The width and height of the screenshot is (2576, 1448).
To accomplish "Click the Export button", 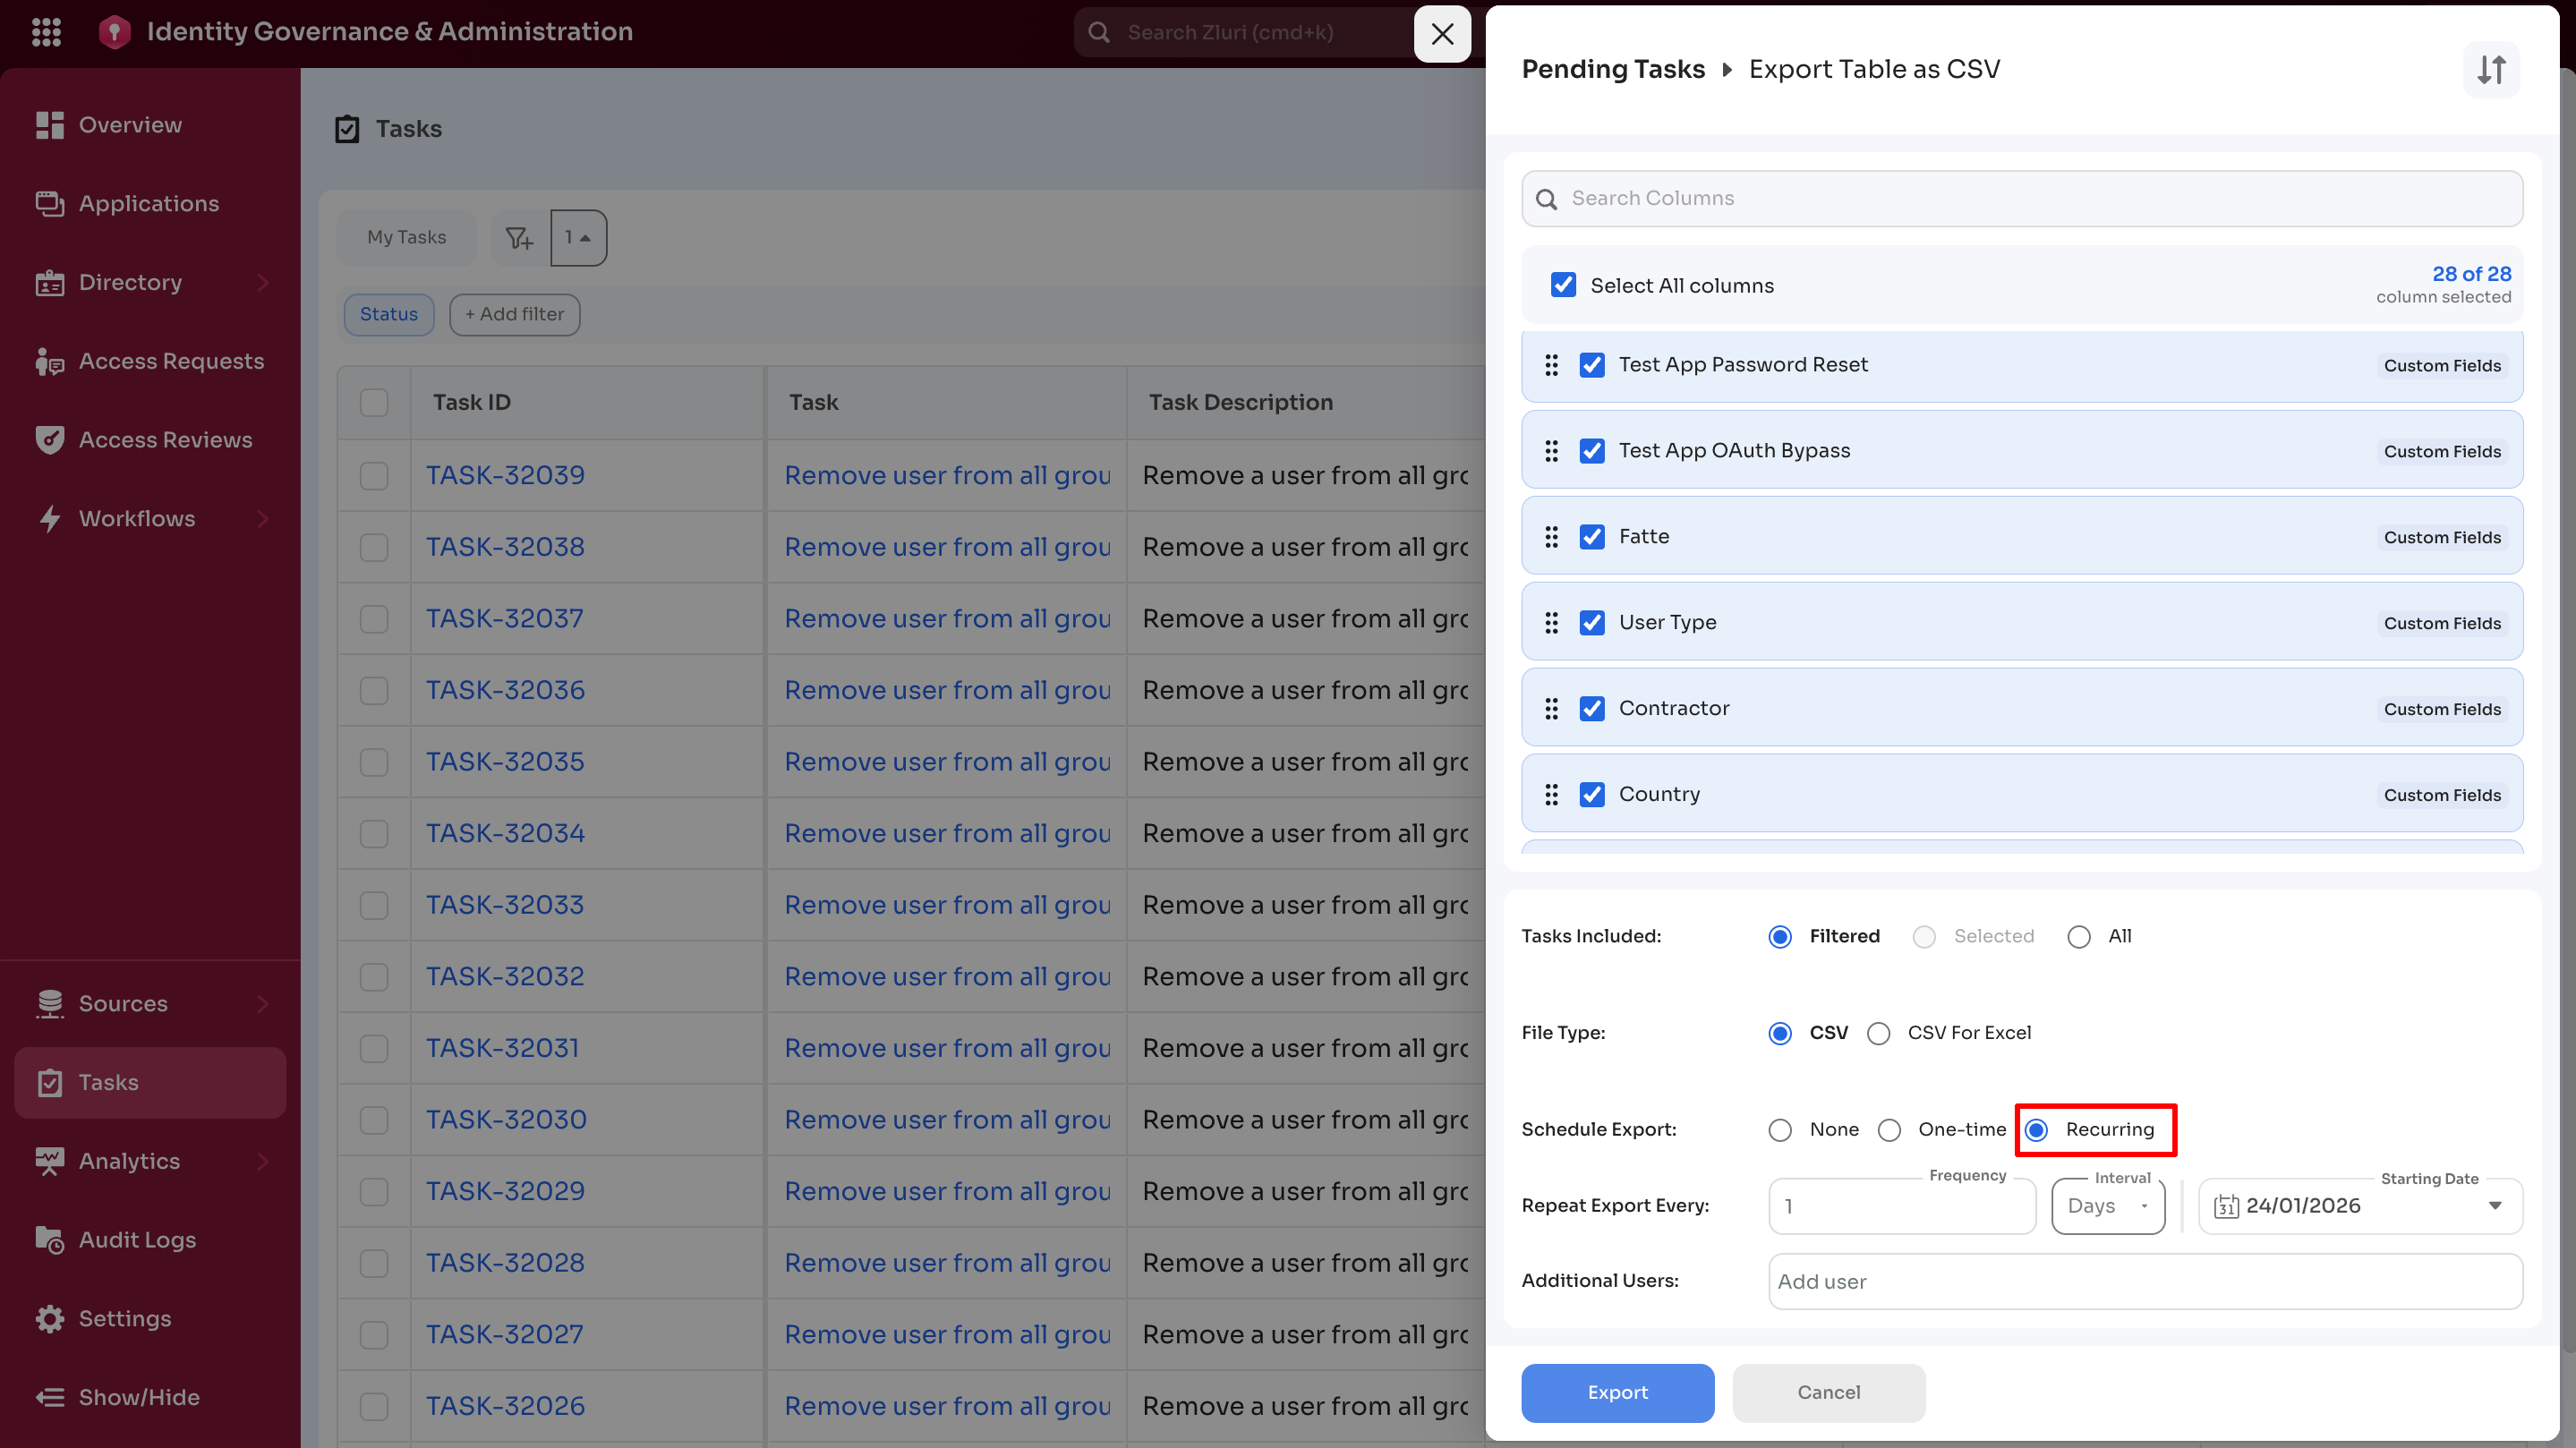I will [1616, 1393].
